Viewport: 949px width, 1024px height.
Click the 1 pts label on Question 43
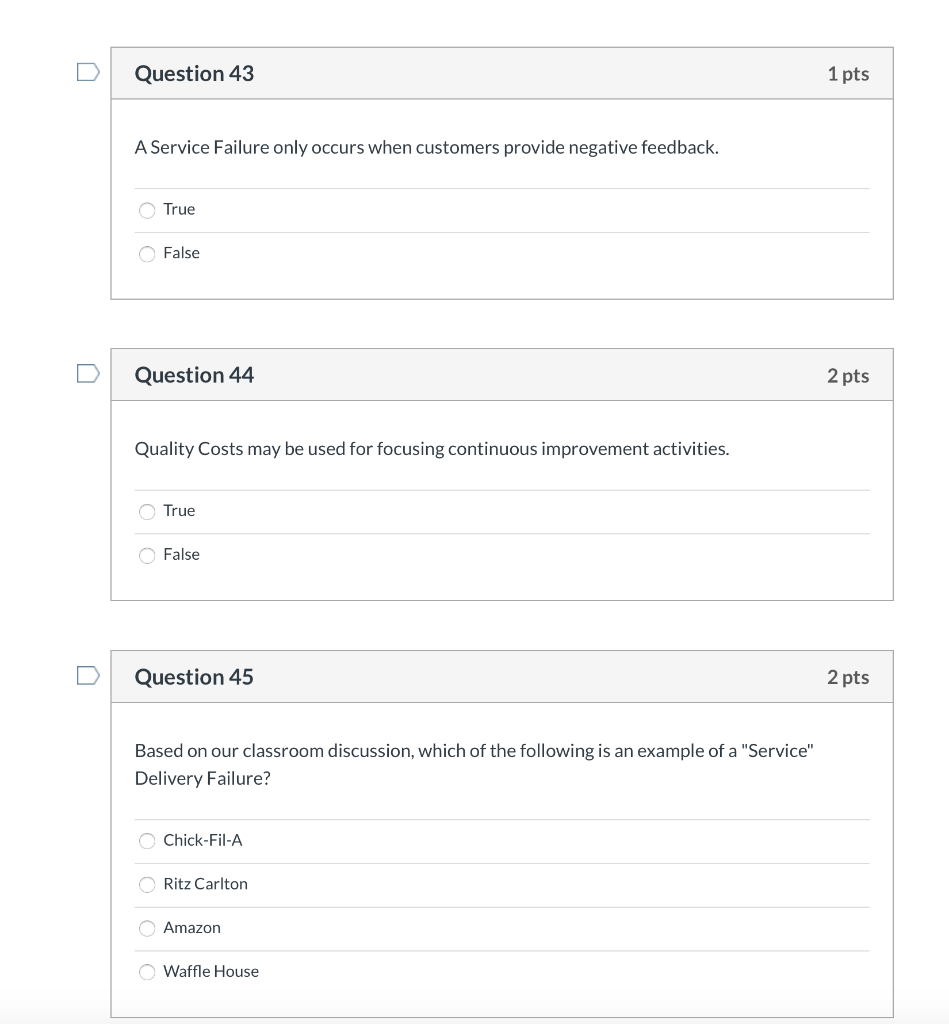click(x=849, y=73)
